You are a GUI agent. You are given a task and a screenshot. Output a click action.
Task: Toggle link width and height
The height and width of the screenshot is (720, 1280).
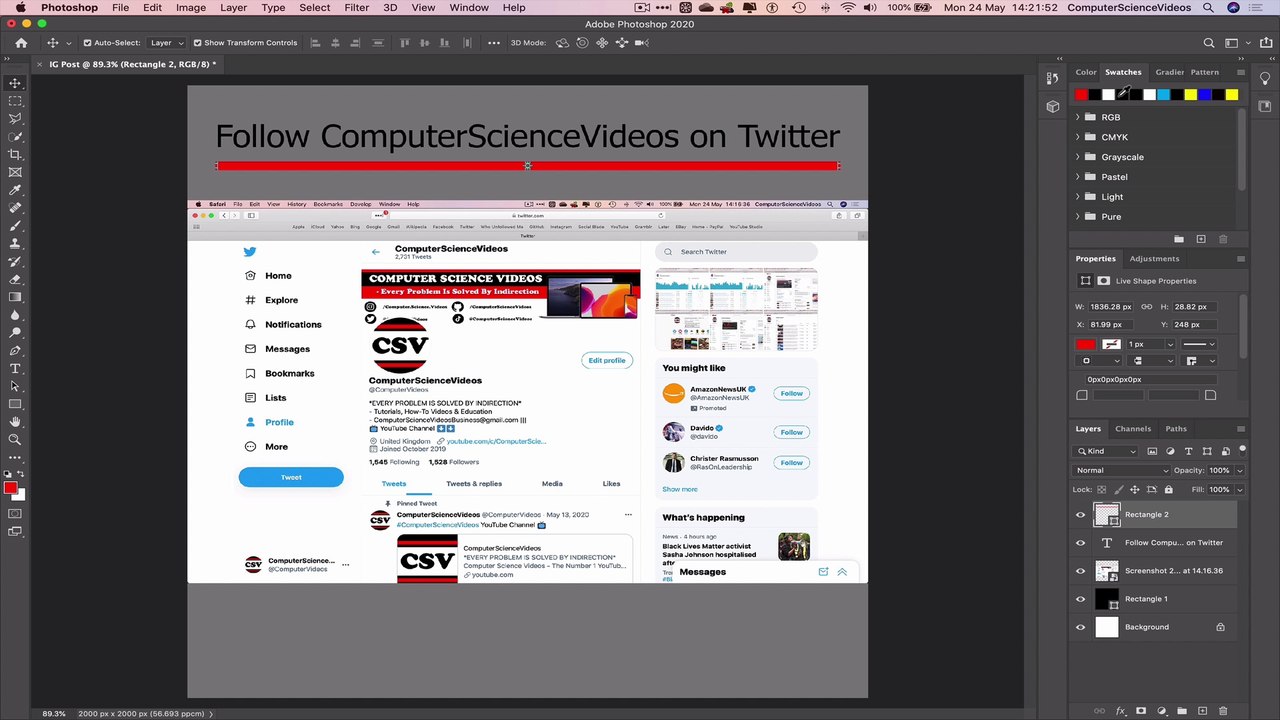[x=1146, y=307]
